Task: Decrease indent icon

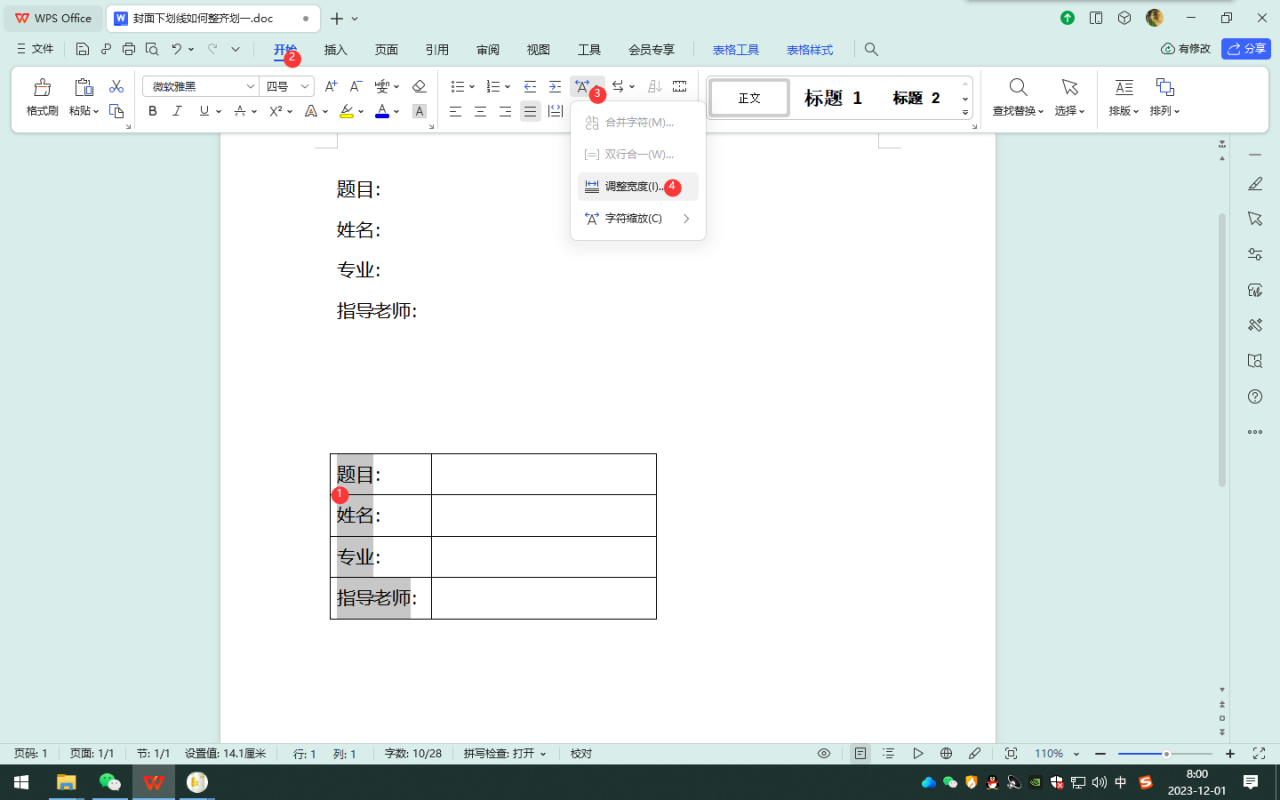Action: pyautogui.click(x=530, y=87)
